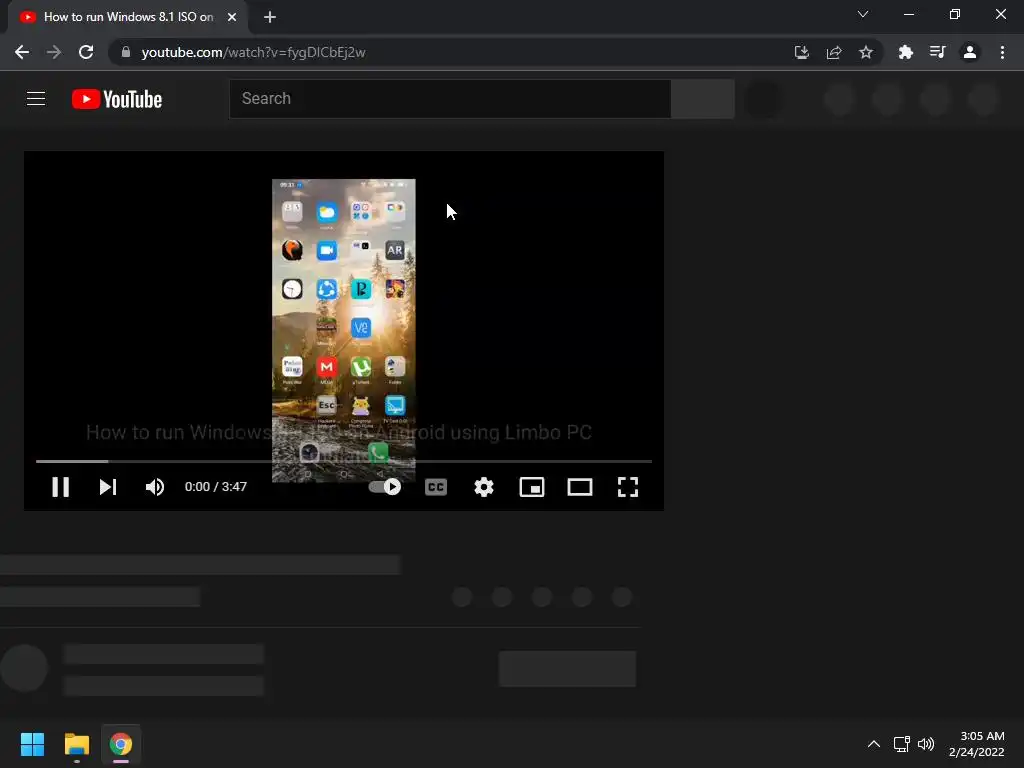Click the search submit button
Screen dimensions: 1024x768
[x=703, y=99]
